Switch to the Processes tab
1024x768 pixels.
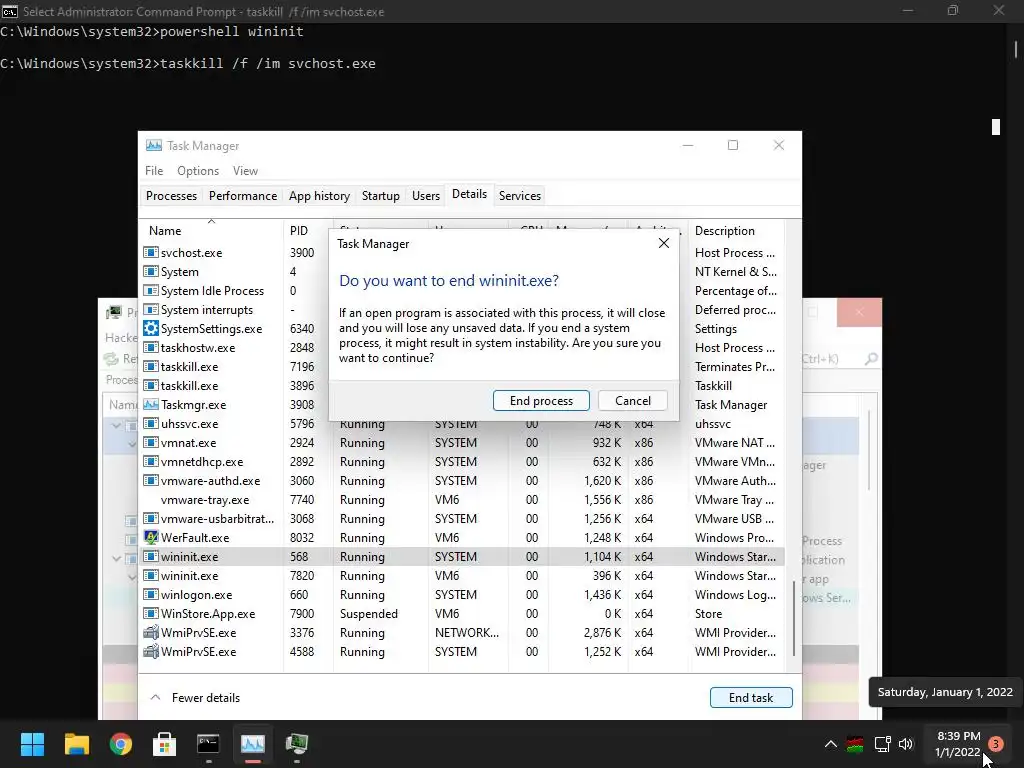click(171, 195)
